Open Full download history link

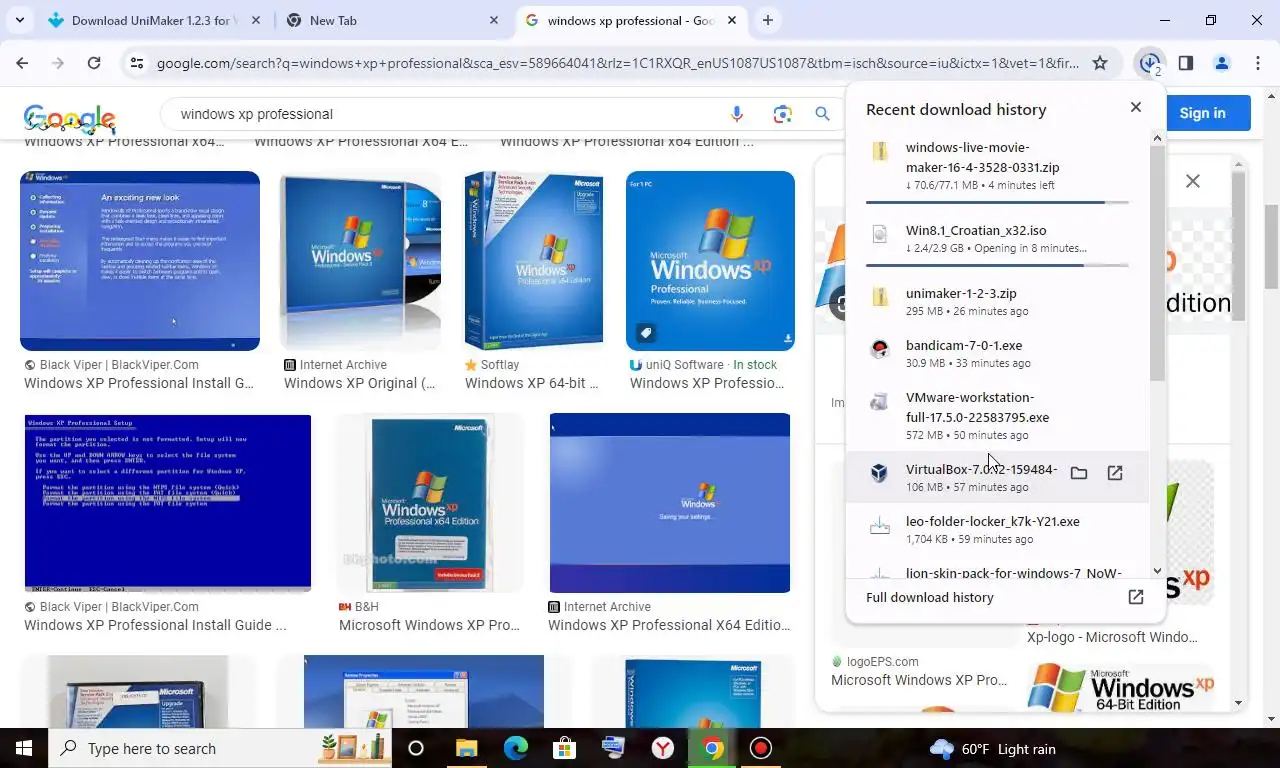coord(930,597)
